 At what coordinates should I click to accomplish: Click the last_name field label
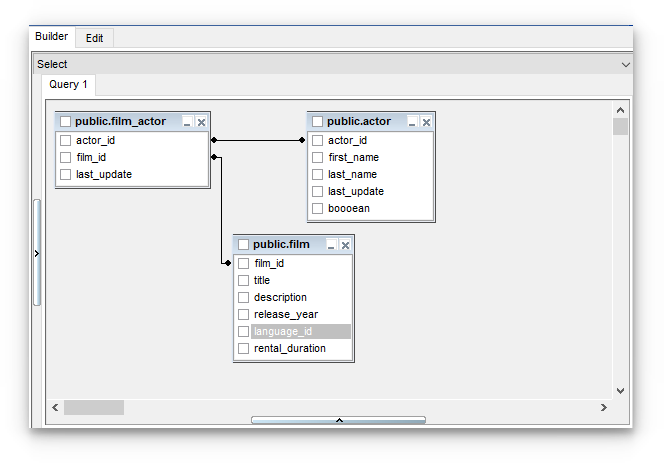[x=352, y=175]
